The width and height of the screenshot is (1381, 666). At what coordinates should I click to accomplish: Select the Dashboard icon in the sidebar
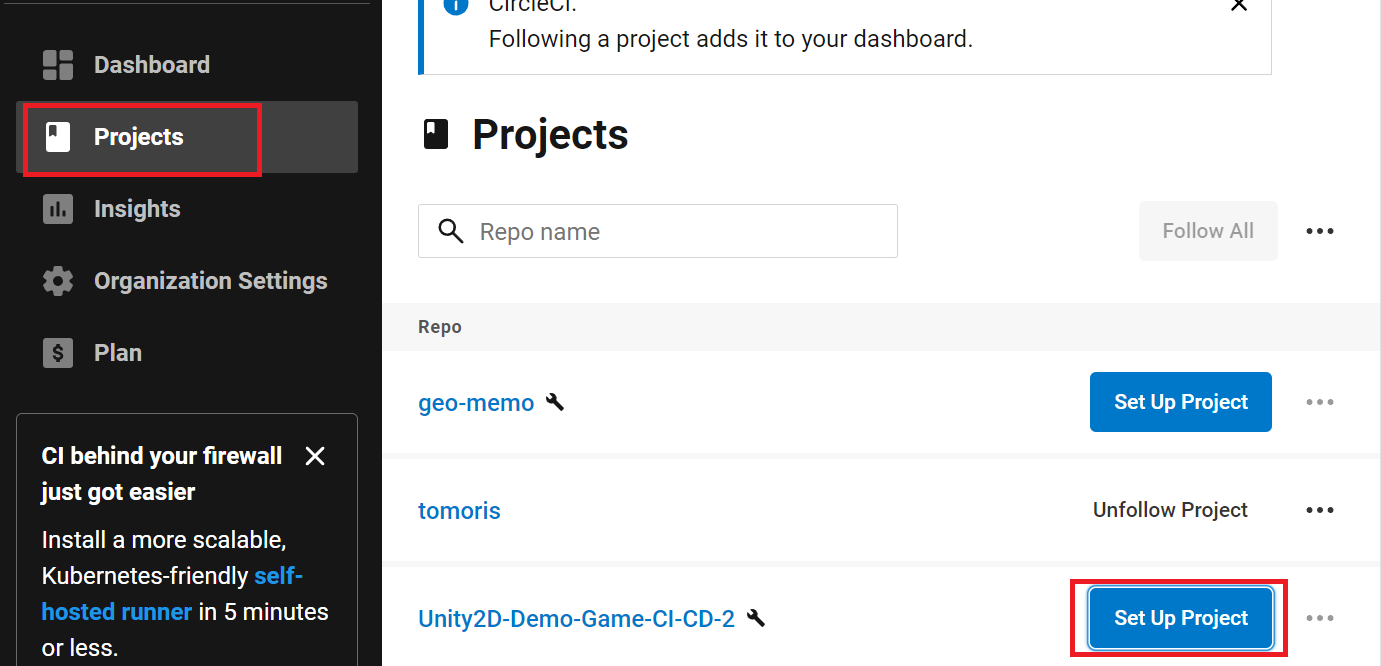(x=57, y=64)
